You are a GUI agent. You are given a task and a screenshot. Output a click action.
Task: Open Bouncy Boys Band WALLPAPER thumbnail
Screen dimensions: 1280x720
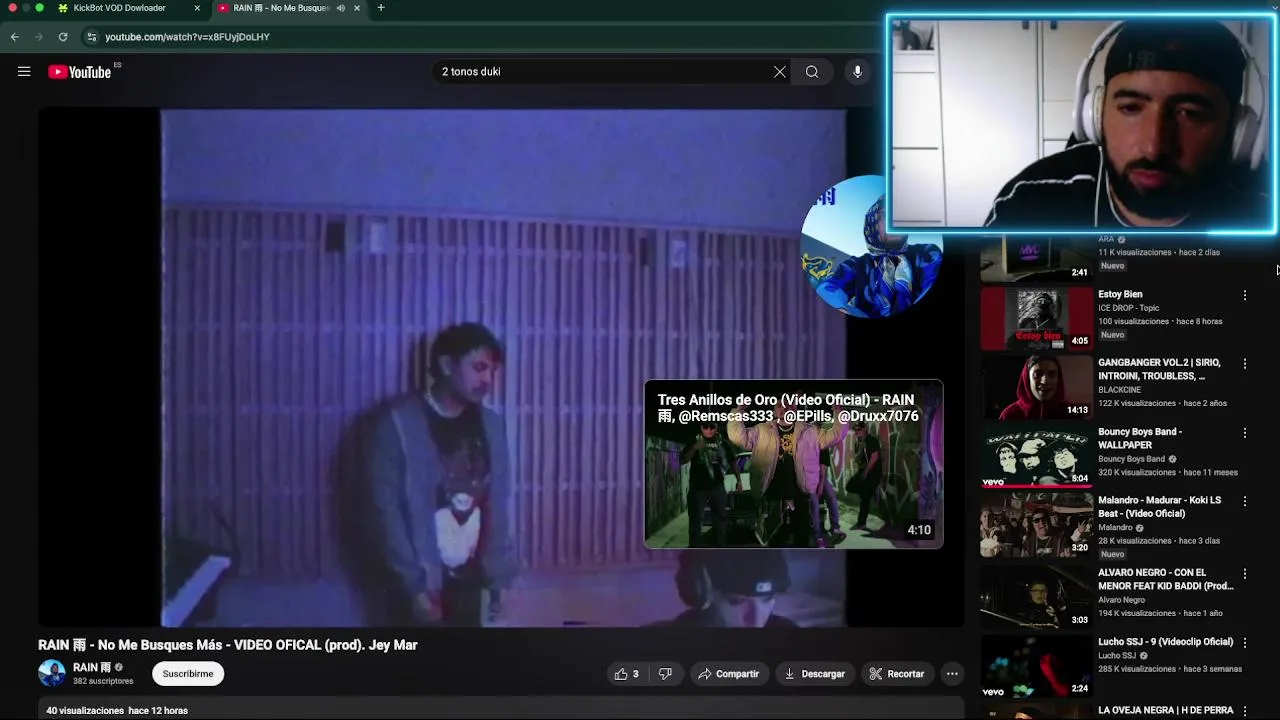click(1036, 457)
